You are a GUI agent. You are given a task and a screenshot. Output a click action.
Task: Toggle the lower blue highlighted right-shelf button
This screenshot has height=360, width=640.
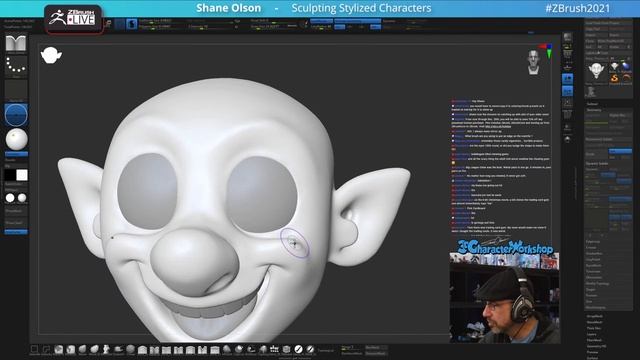click(x=567, y=91)
